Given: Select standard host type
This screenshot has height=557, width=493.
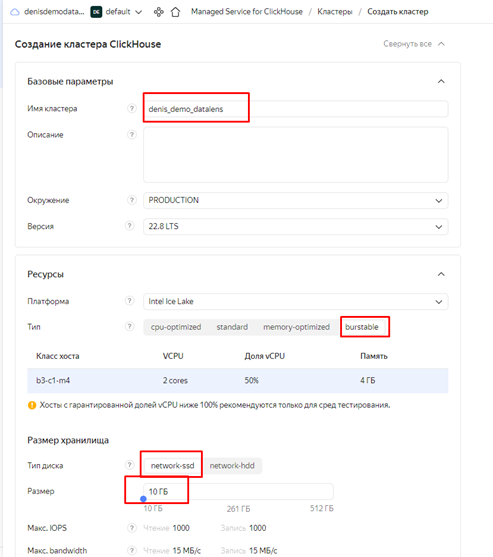Looking at the screenshot, I should tap(232, 327).
